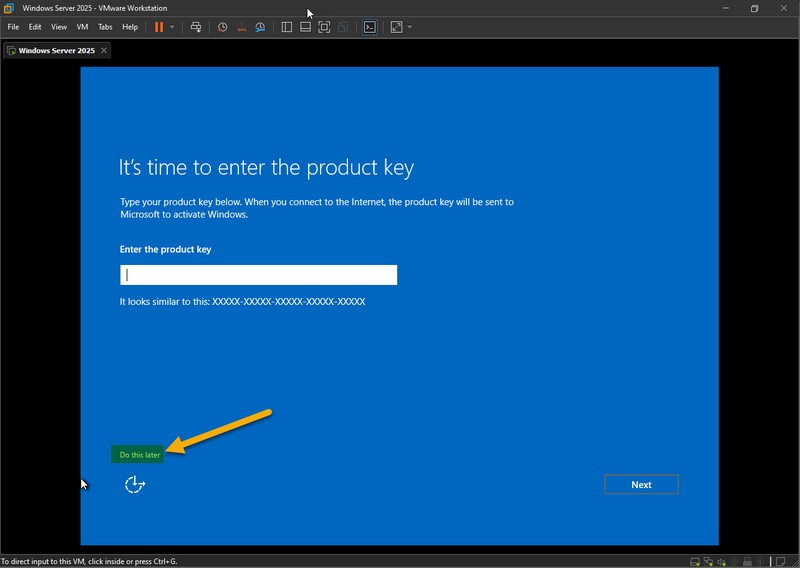Image resolution: width=800 pixels, height=568 pixels.
Task: Click the product key input field
Action: coord(258,275)
